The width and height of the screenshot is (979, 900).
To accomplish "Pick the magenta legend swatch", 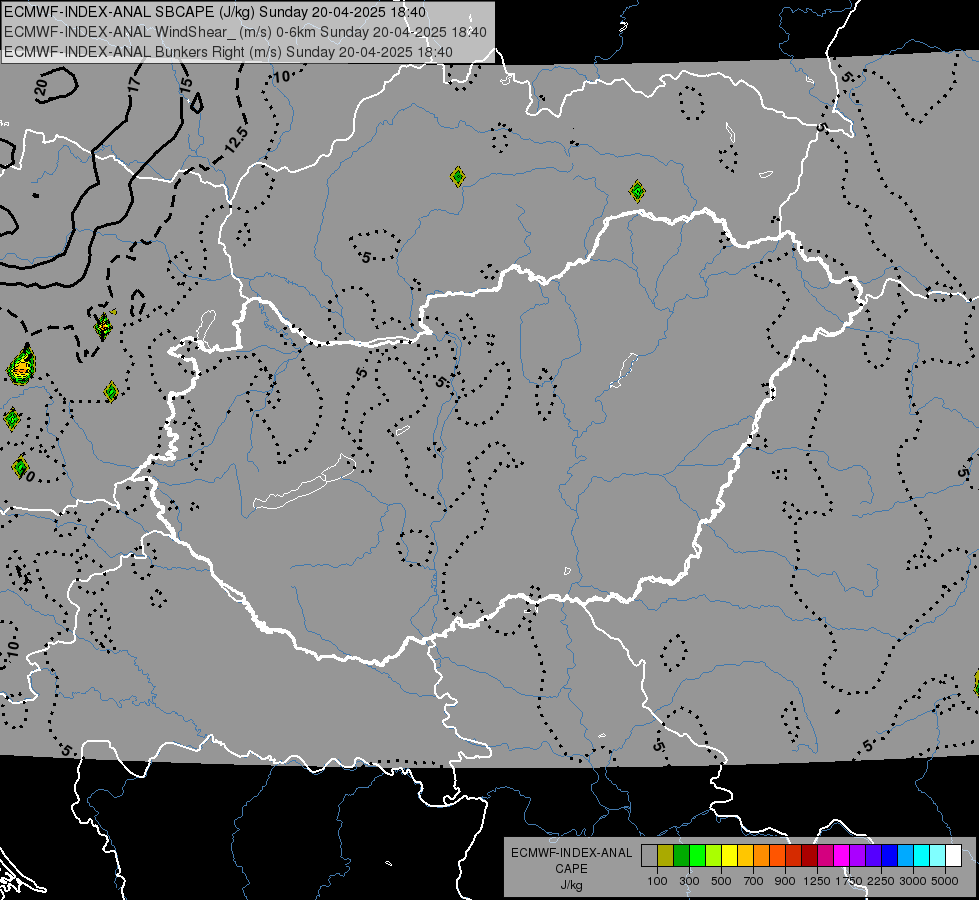I will pos(842,855).
